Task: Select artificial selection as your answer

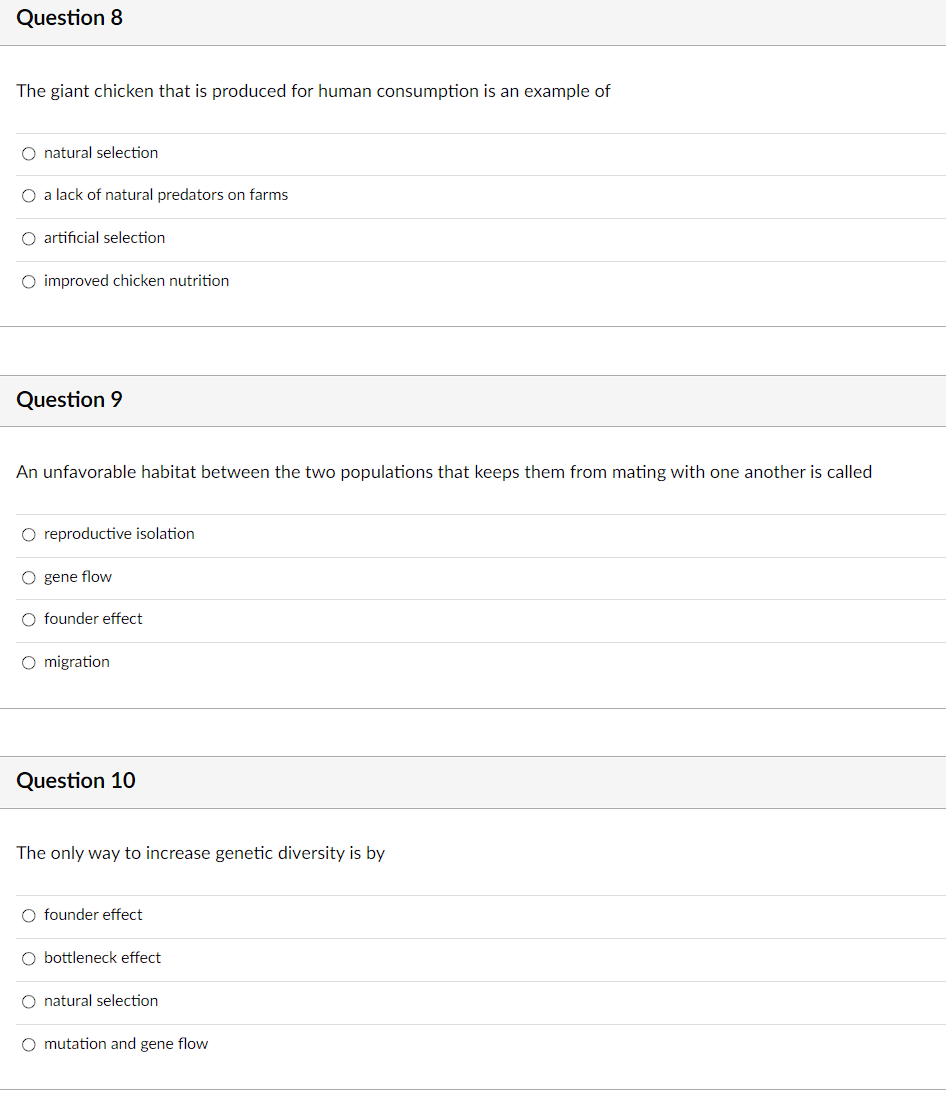Action: point(28,238)
